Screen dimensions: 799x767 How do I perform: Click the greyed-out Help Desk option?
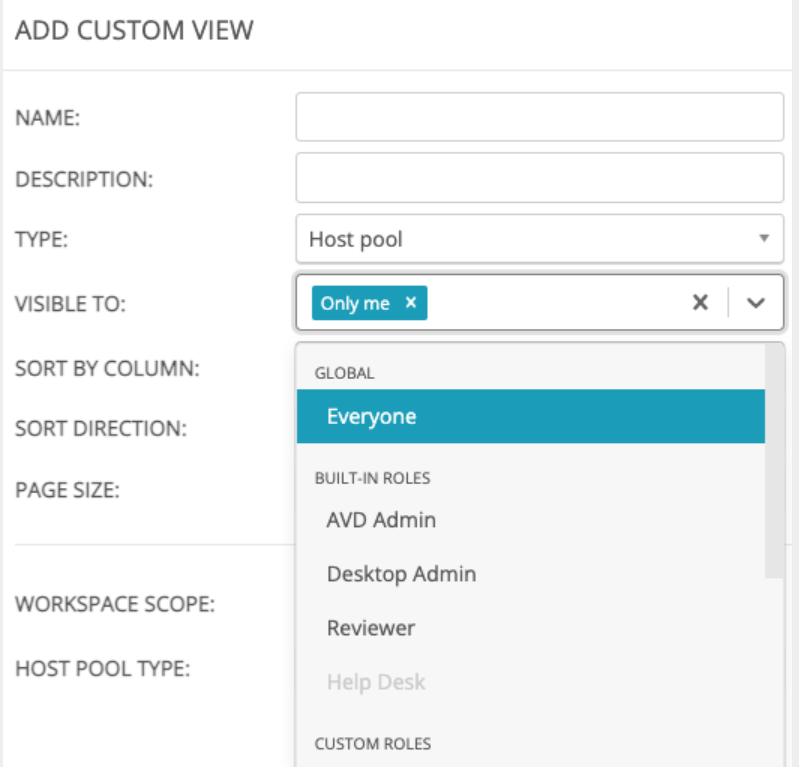pos(375,682)
